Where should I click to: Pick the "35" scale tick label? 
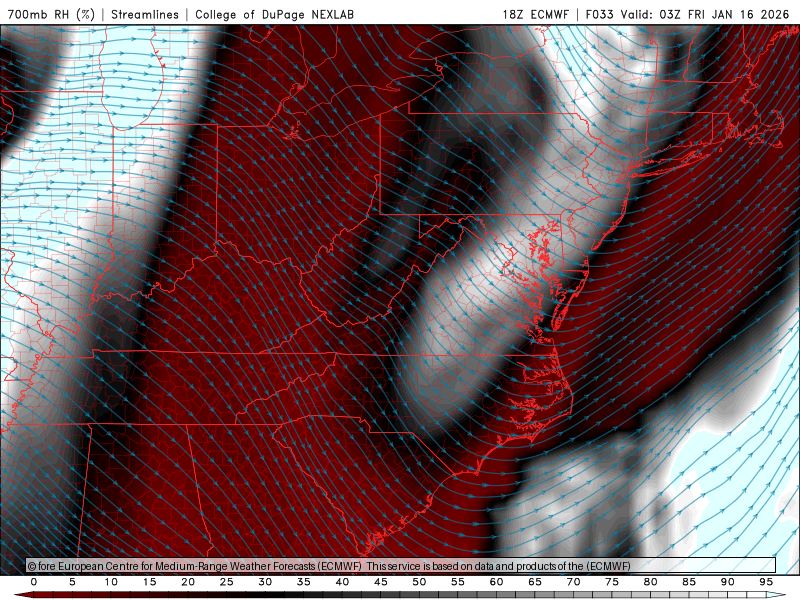coord(304,582)
